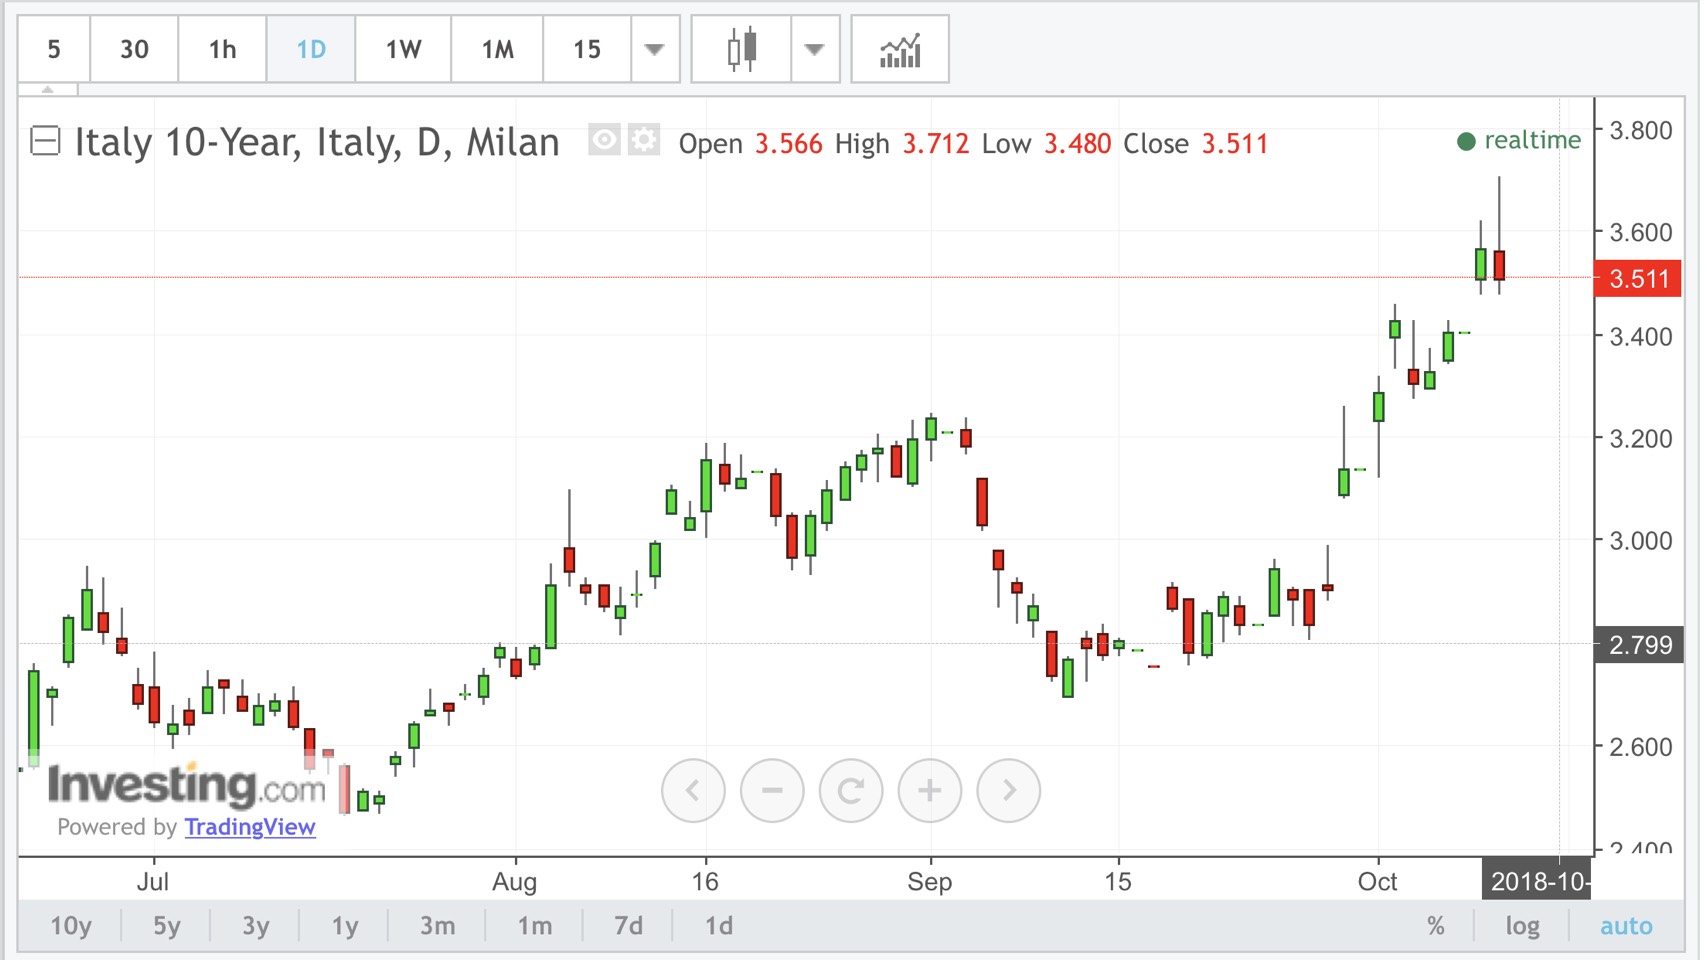The height and width of the screenshot is (960, 1707).
Task: Click the 3.511 current price label
Action: [x=1639, y=278]
